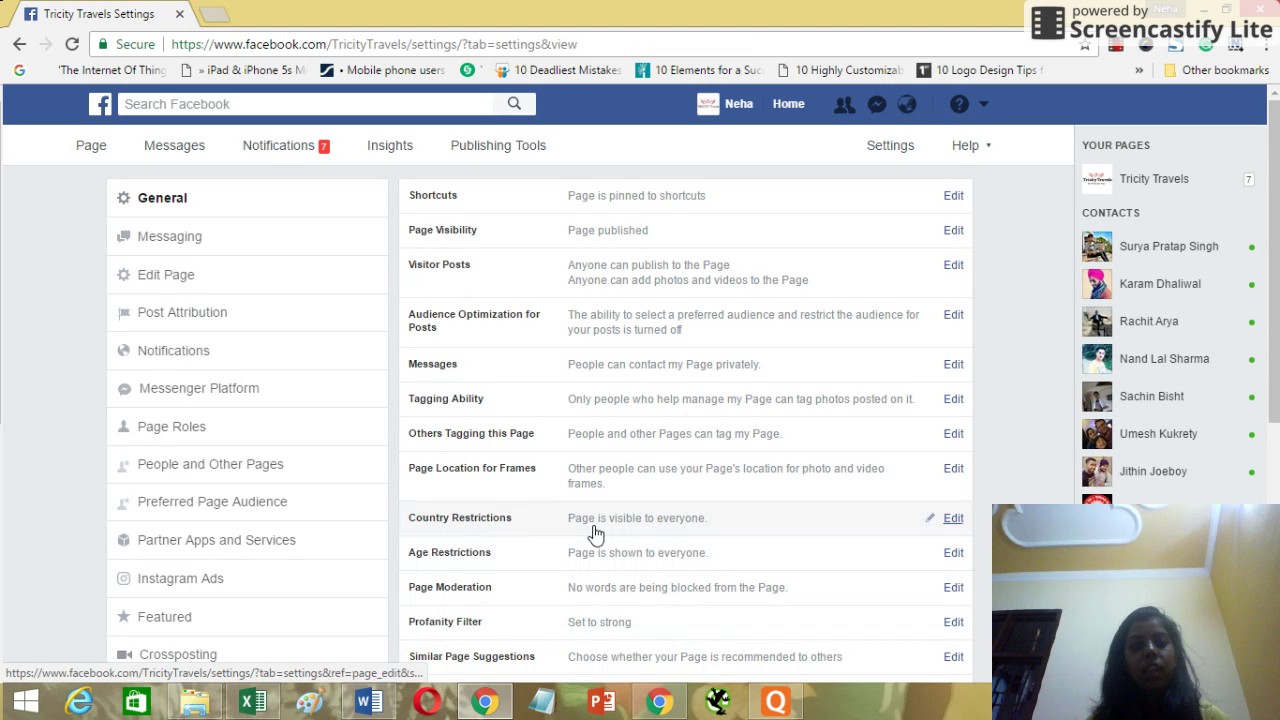Open Word from the taskbar
Viewport: 1280px width, 720px height.
369,702
